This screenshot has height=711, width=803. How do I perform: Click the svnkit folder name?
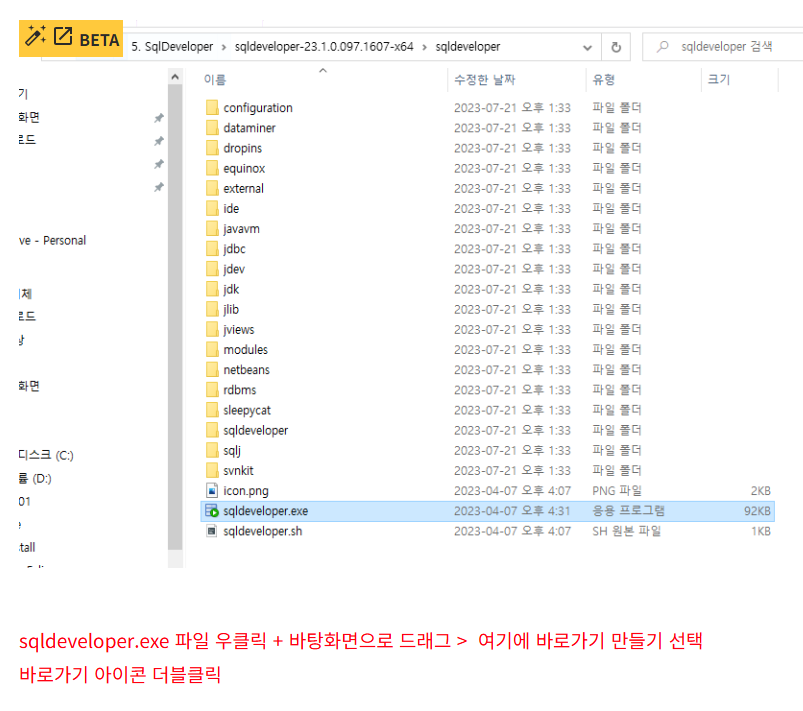[239, 470]
